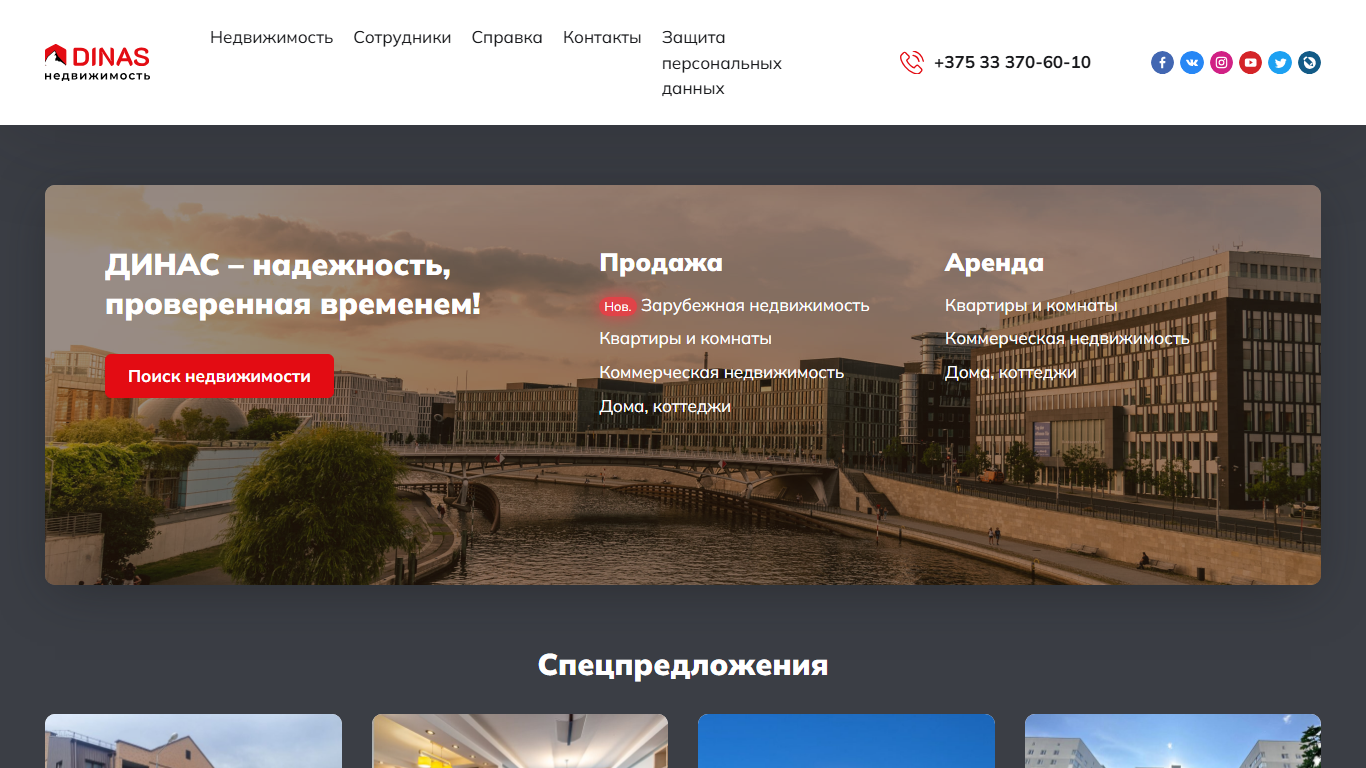Open Квартиры и комнаты under Продажа
Screen dimensions: 1366x768
tap(685, 339)
